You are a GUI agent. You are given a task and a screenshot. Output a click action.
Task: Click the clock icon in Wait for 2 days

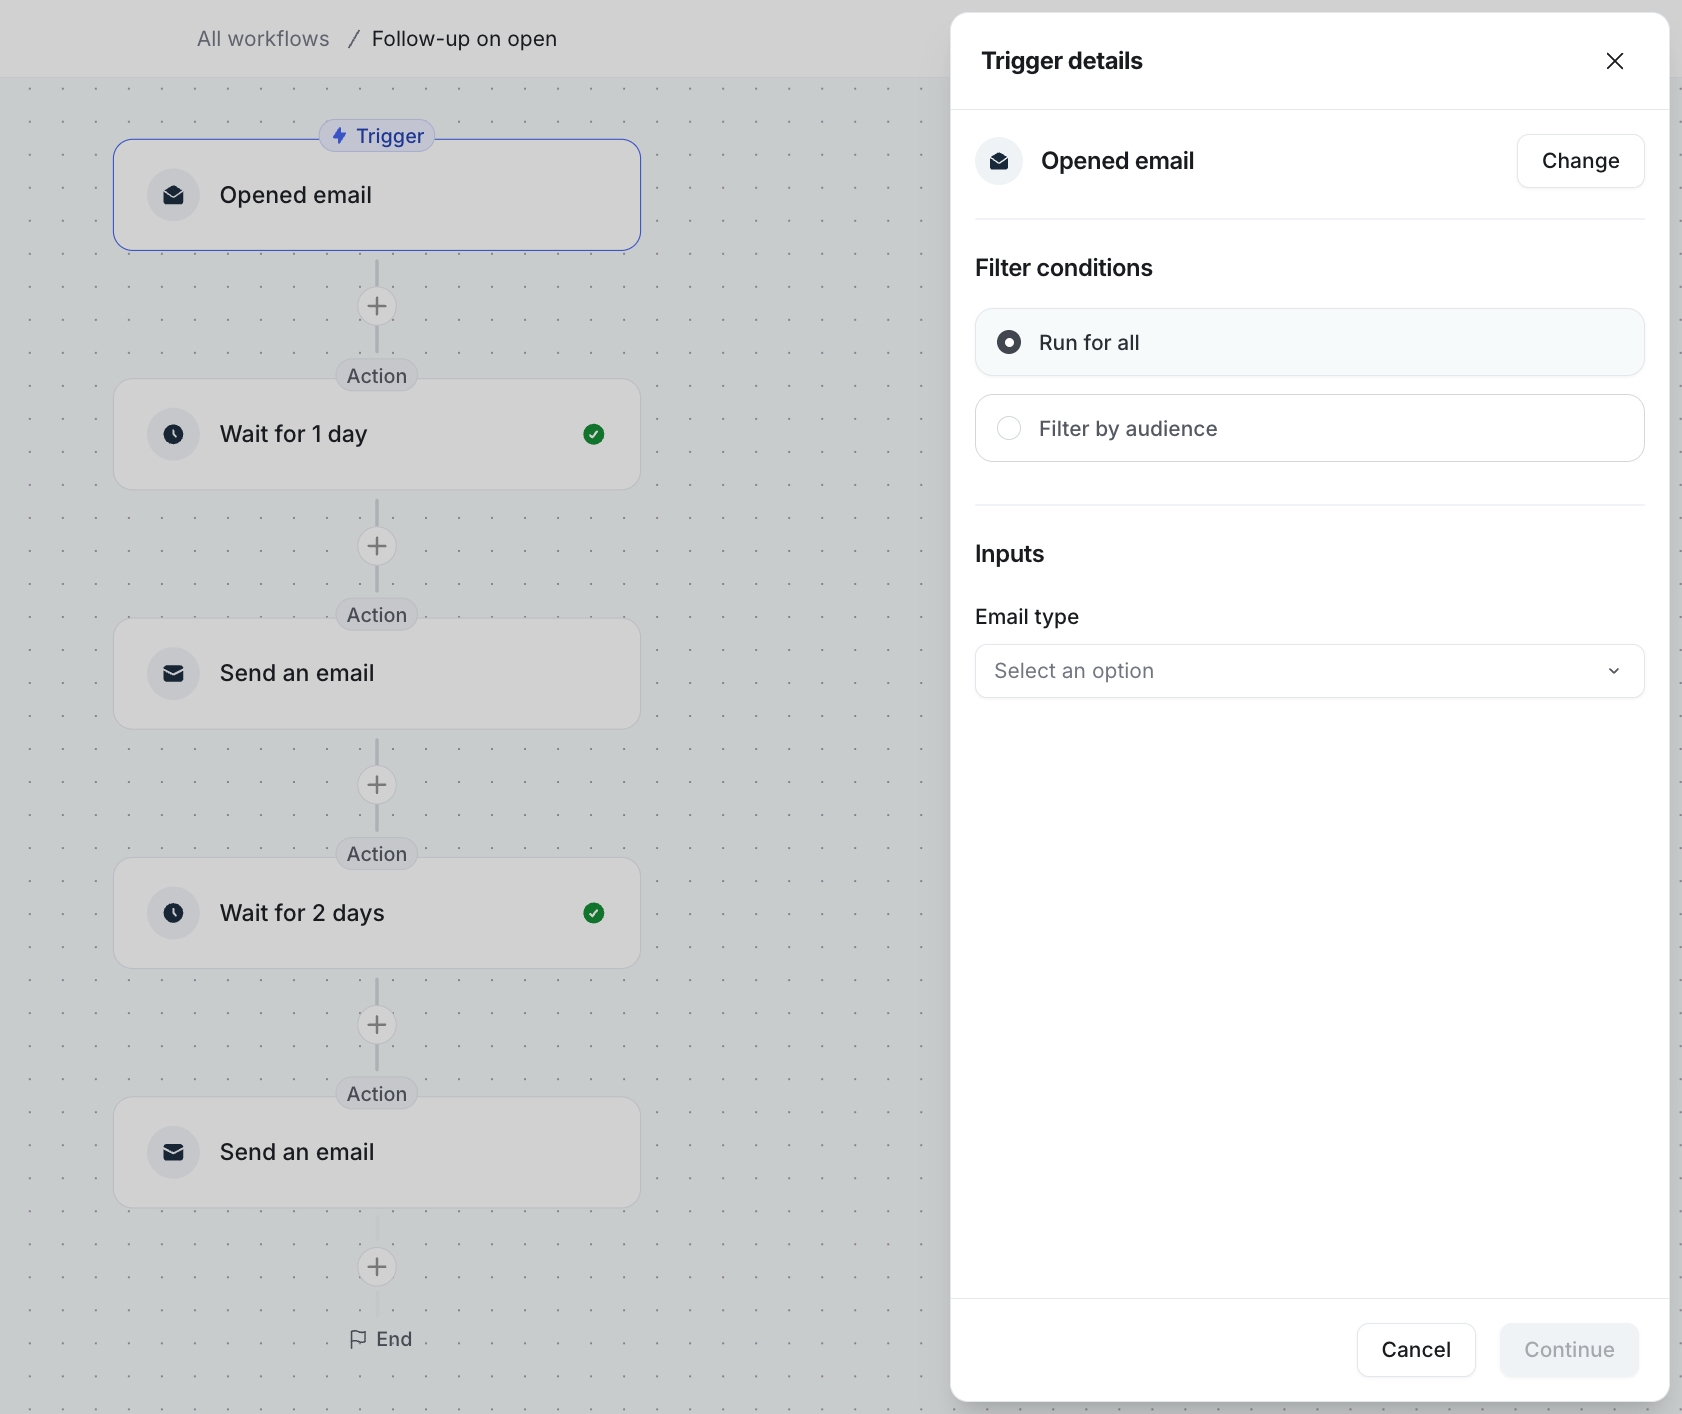click(x=173, y=913)
